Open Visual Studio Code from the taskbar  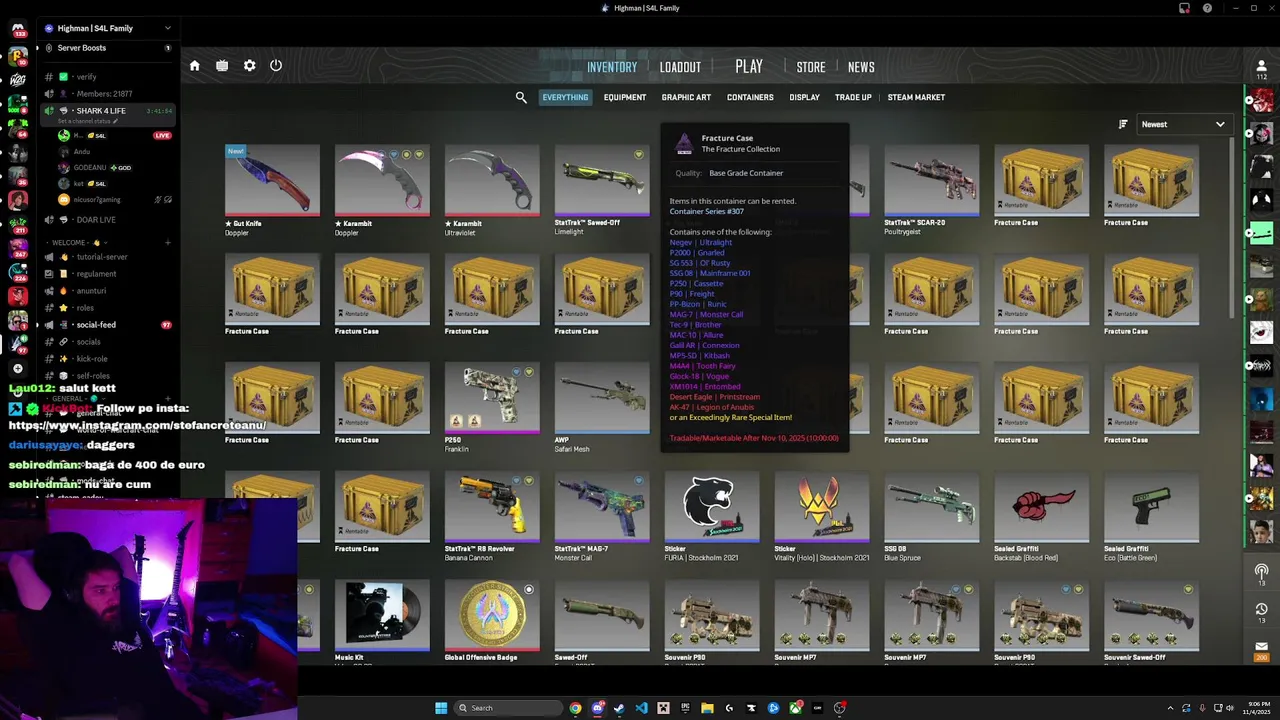641,708
